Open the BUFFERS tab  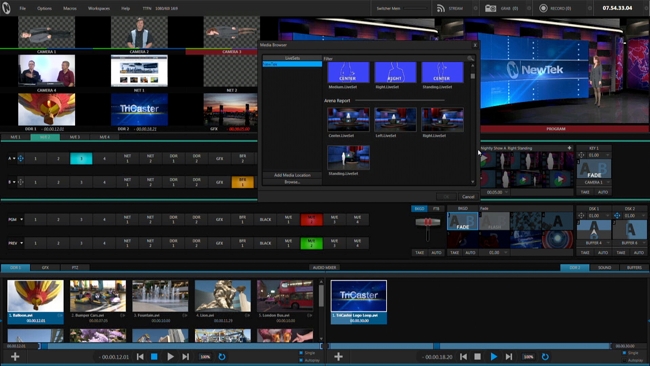click(x=634, y=268)
